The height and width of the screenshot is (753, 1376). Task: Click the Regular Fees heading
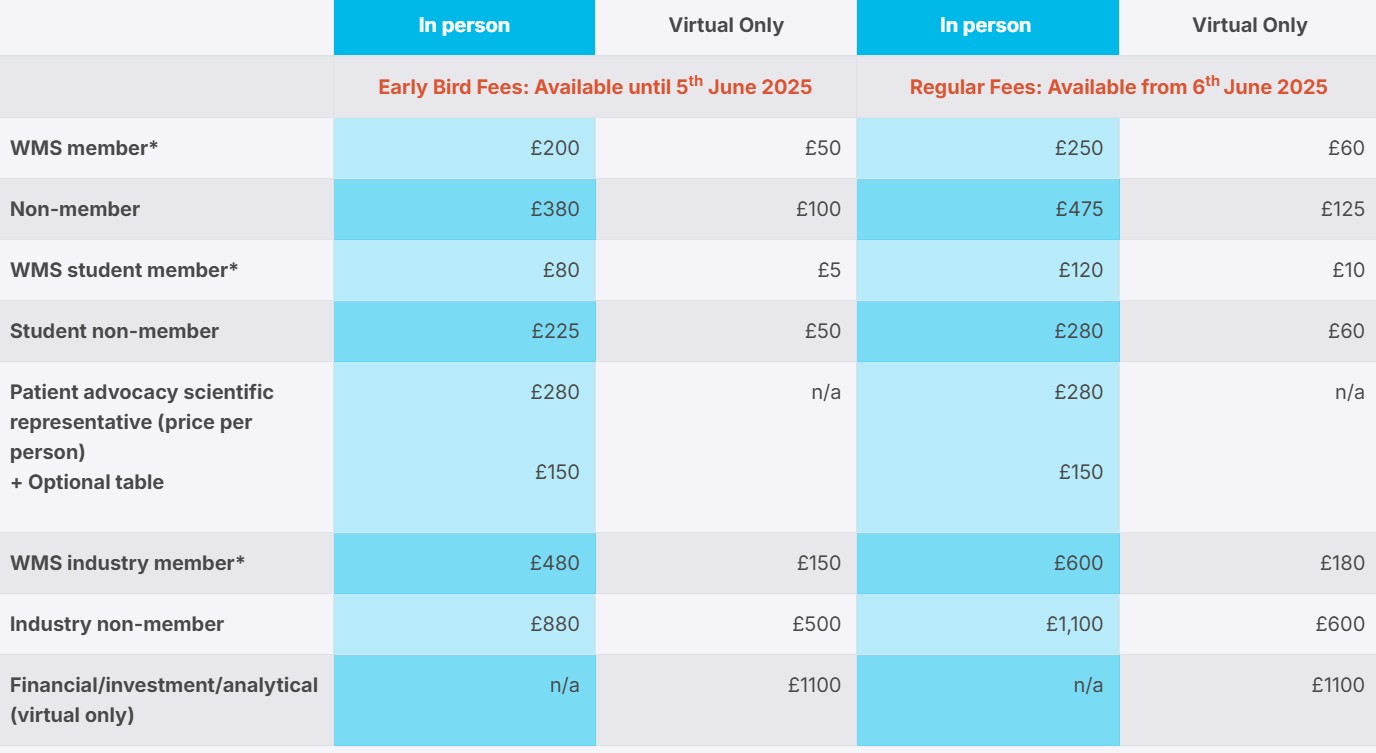coord(1118,86)
